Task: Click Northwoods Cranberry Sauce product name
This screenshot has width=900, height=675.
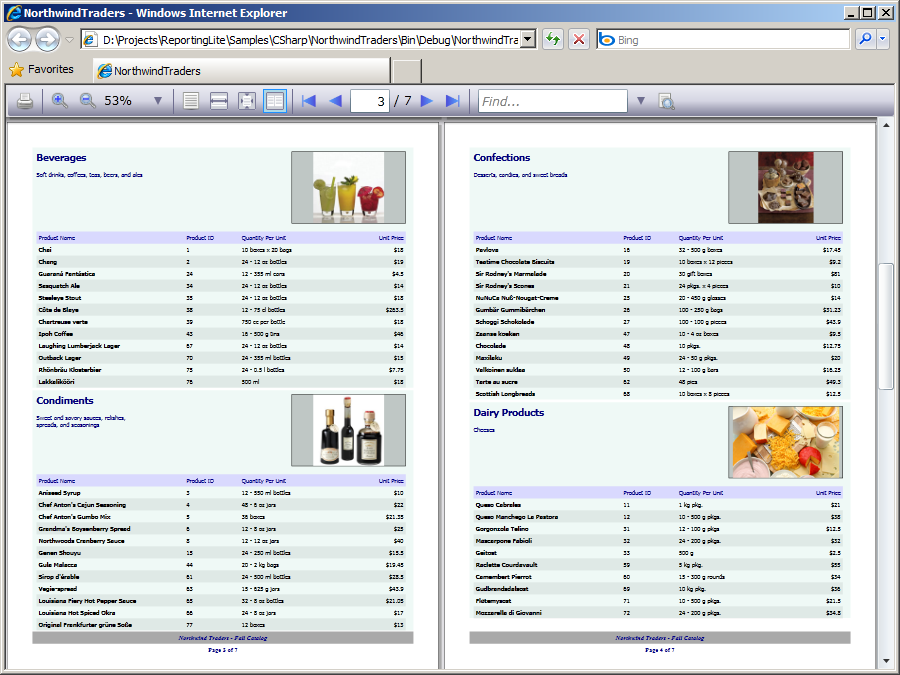Action: 82,541
